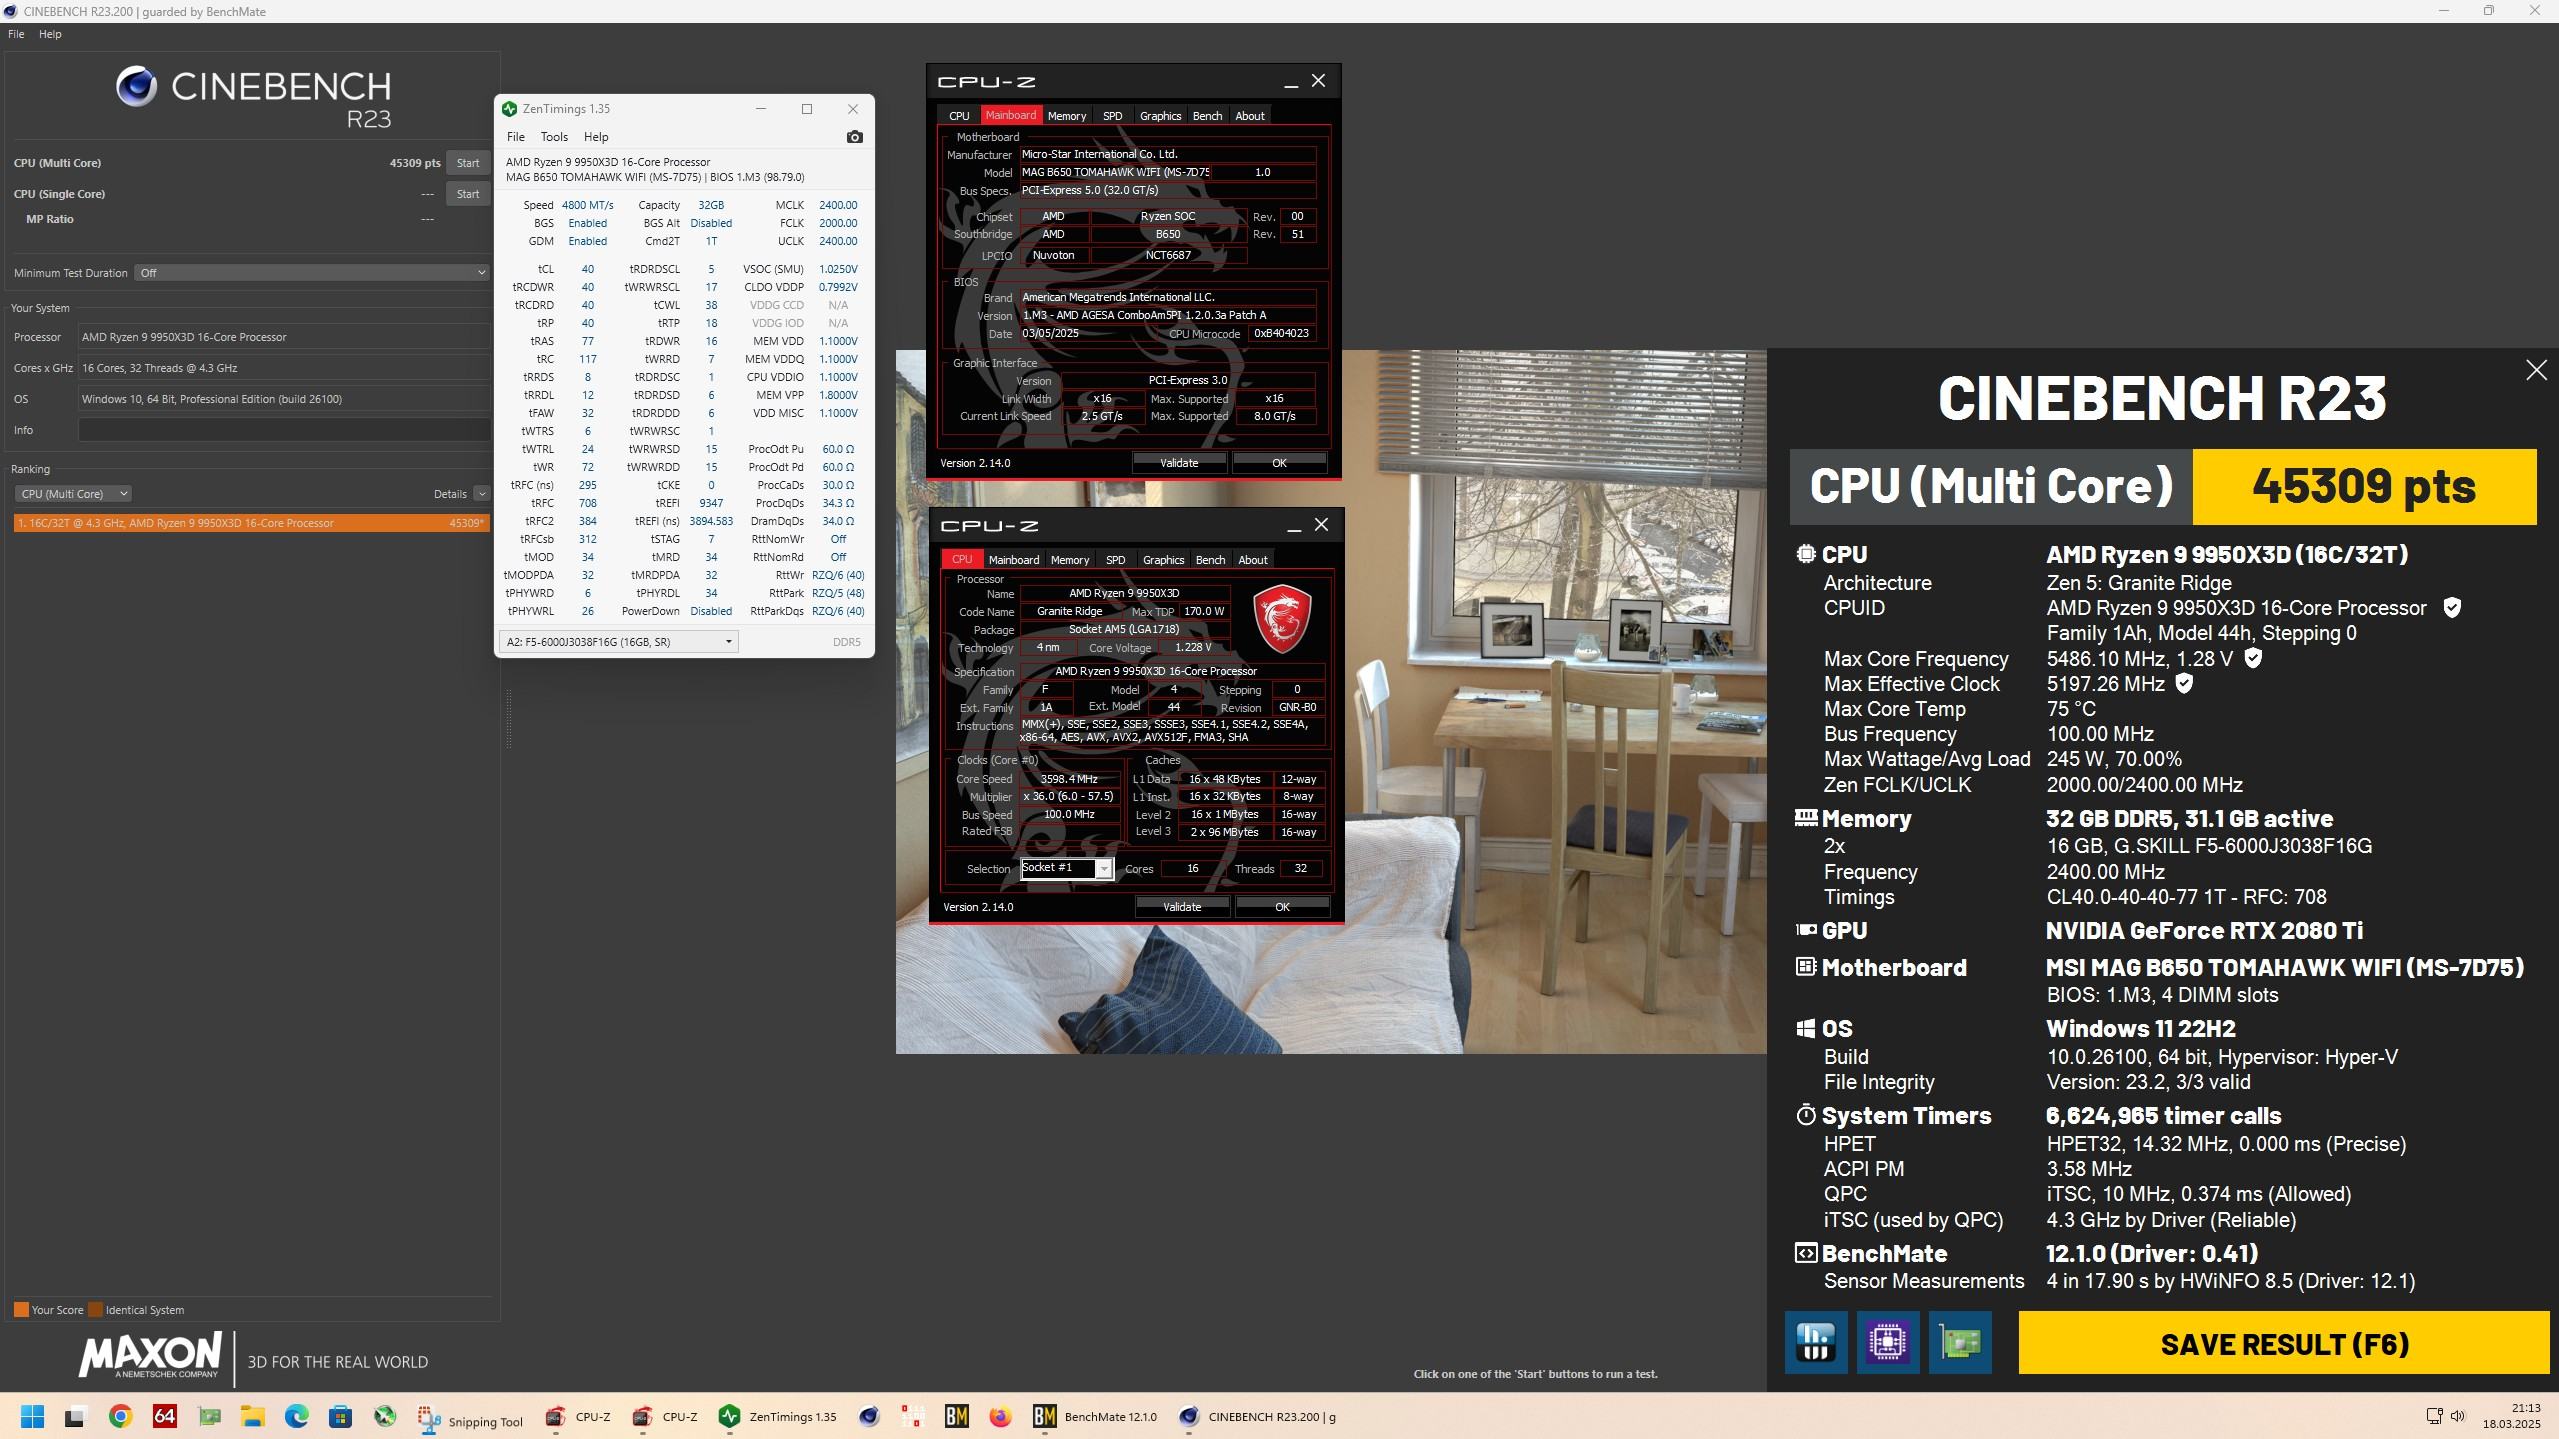Launch Microsoft Edge from the taskbar
Screen dimensions: 2559x1439
point(296,1416)
